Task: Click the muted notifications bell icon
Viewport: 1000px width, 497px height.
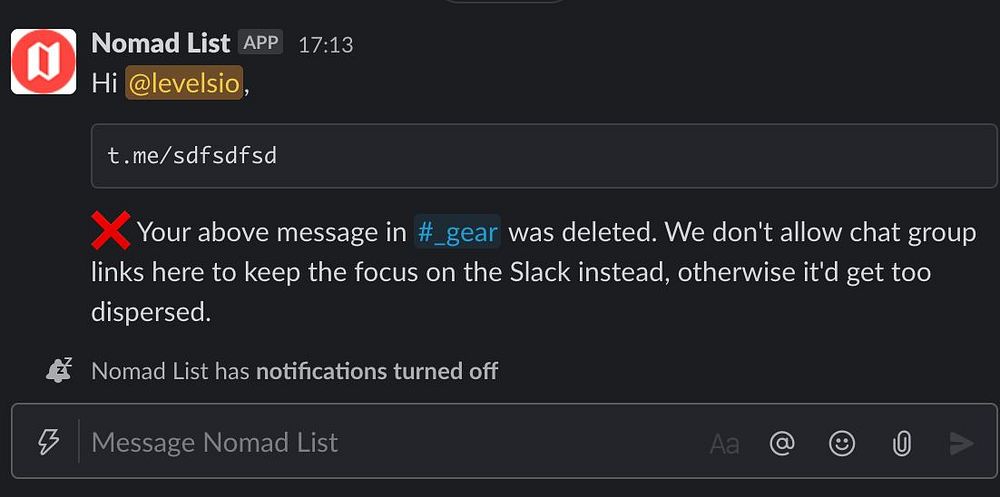Action: click(59, 370)
